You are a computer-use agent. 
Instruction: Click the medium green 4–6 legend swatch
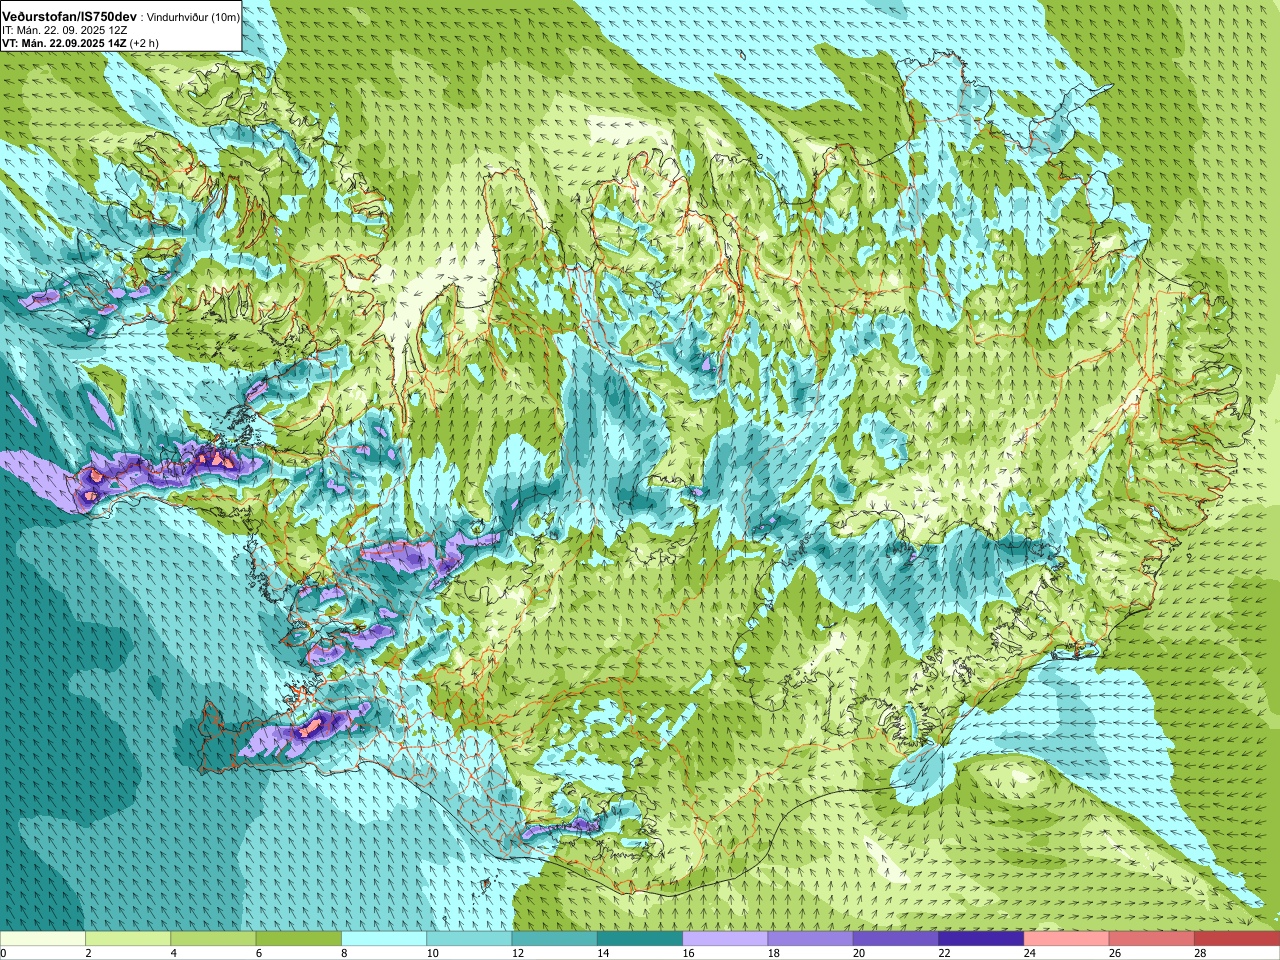tap(213, 939)
